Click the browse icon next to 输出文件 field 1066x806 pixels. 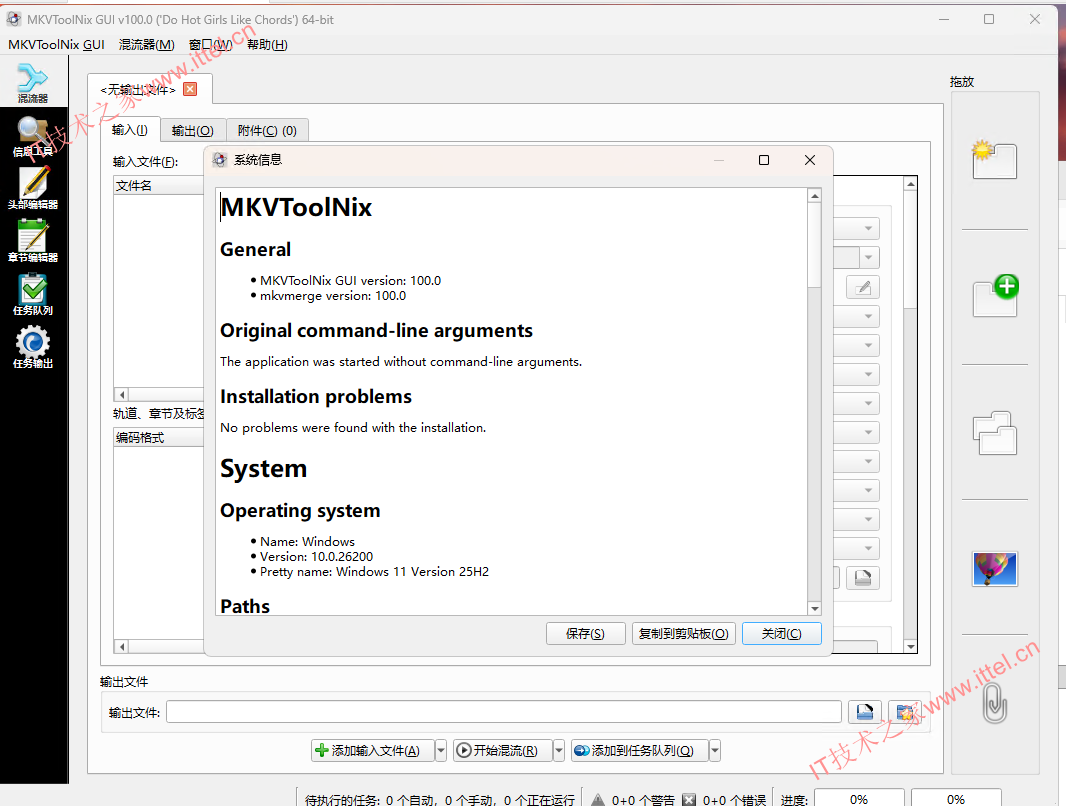click(x=865, y=712)
